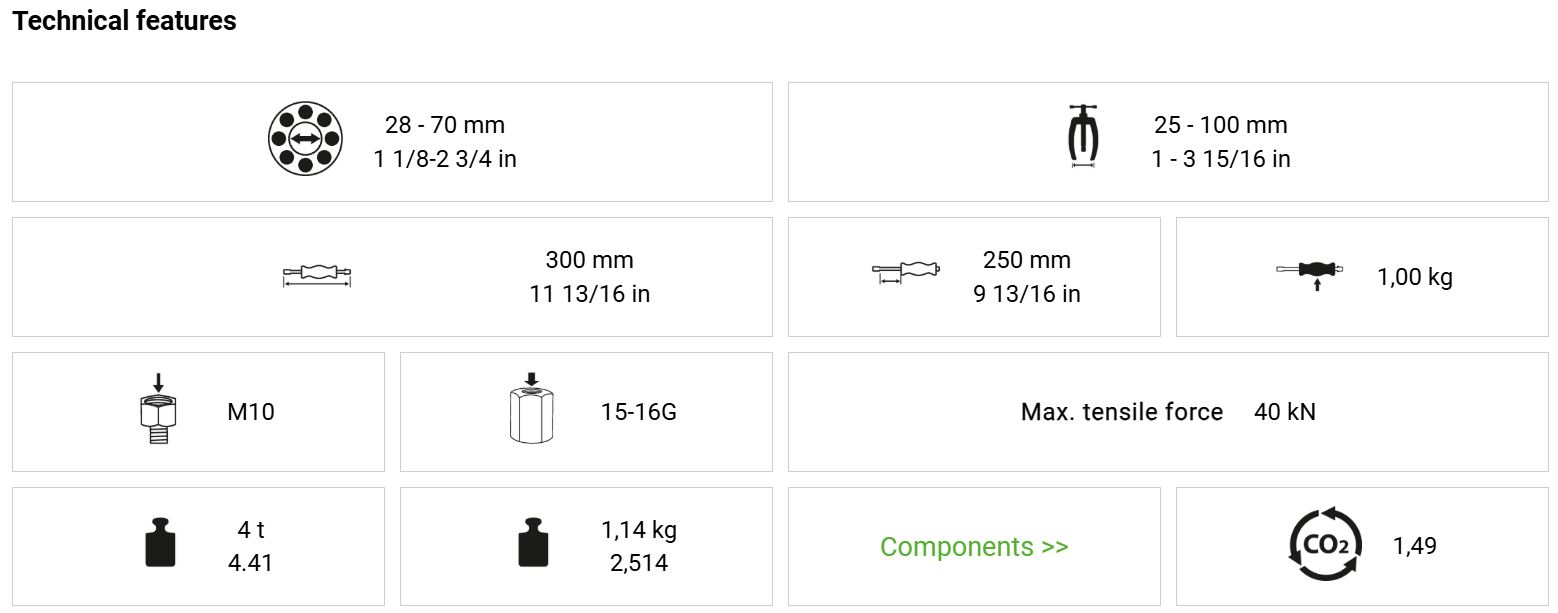Click the 250 mm stroke value
The width and height of the screenshot is (1558, 613).
(1026, 260)
